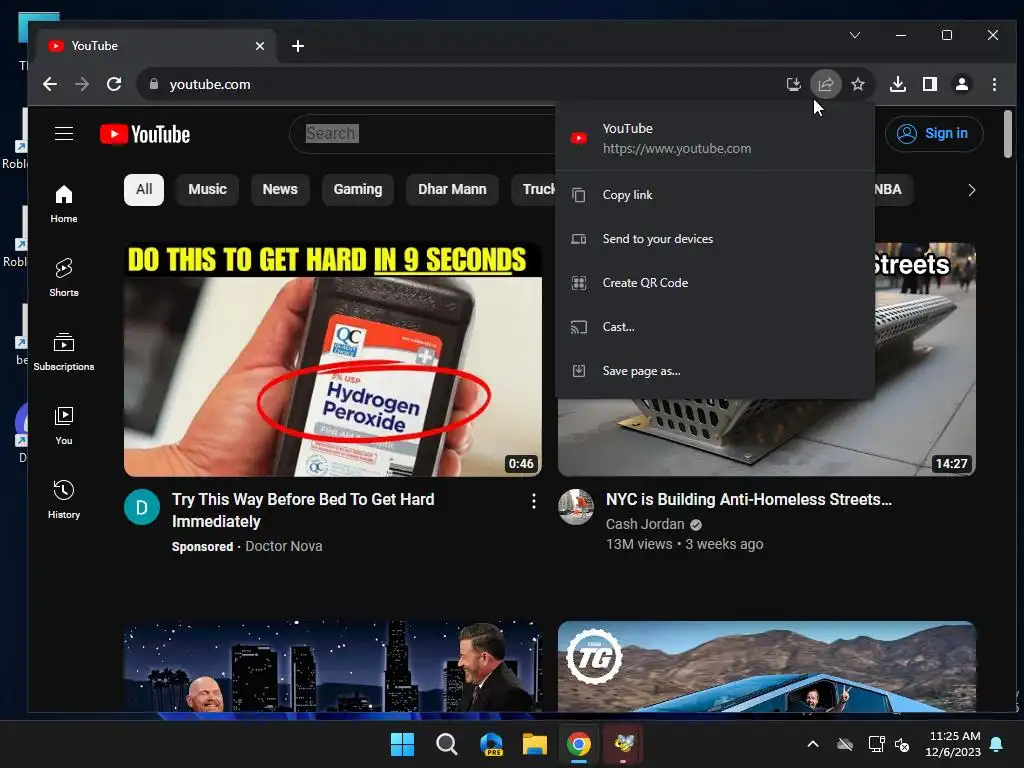The image size is (1024, 768).
Task: Click the install app icon in address bar
Action: (x=793, y=84)
